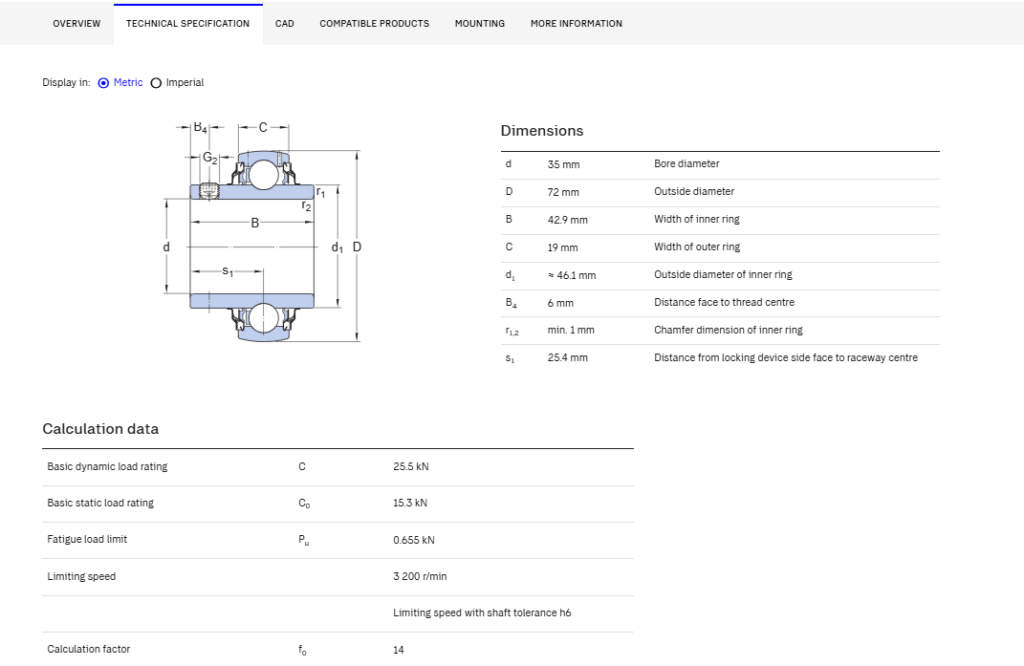Click 'Chamfer dimension of inner ring' text
Screen dimensions: 1024x666
[728, 330]
